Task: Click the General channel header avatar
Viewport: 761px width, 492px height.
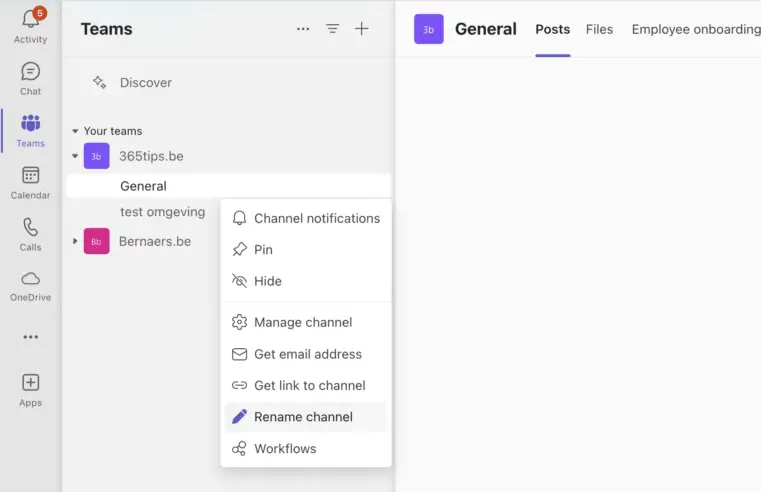Action: (429, 29)
